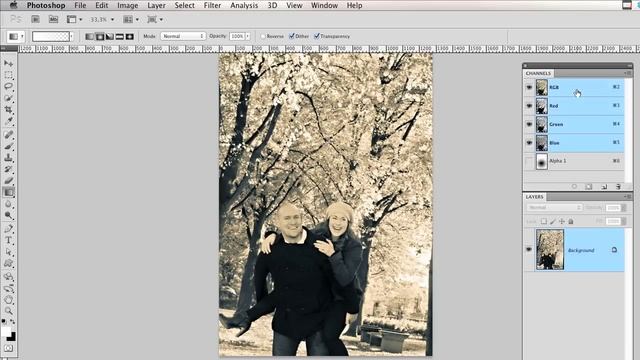Select the Spot Healing Brush tool
This screenshot has height=360, width=640.
pos(9,135)
